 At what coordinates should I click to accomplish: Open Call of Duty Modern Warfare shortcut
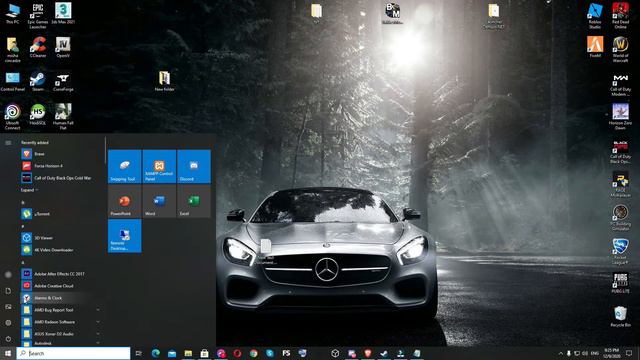[620, 85]
